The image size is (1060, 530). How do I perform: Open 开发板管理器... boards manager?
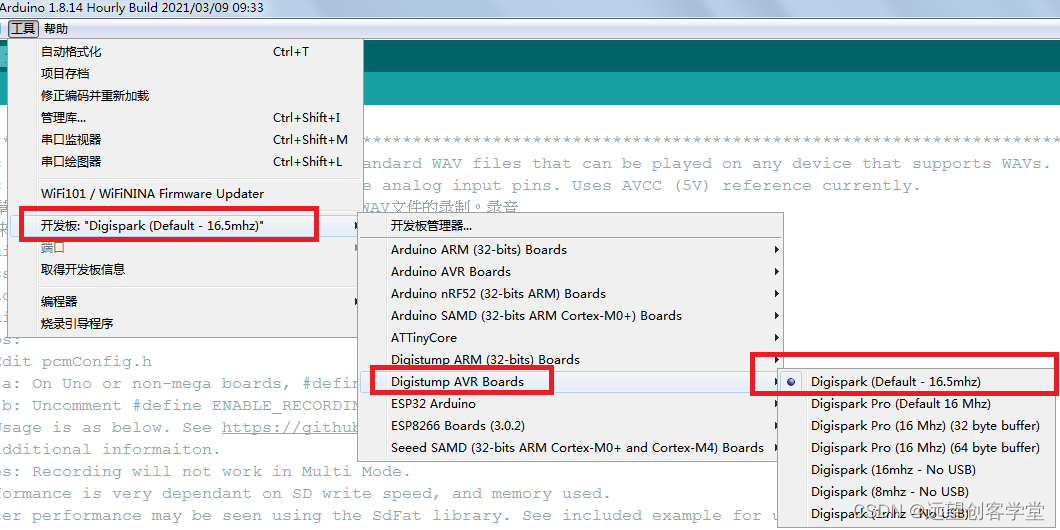(571, 226)
